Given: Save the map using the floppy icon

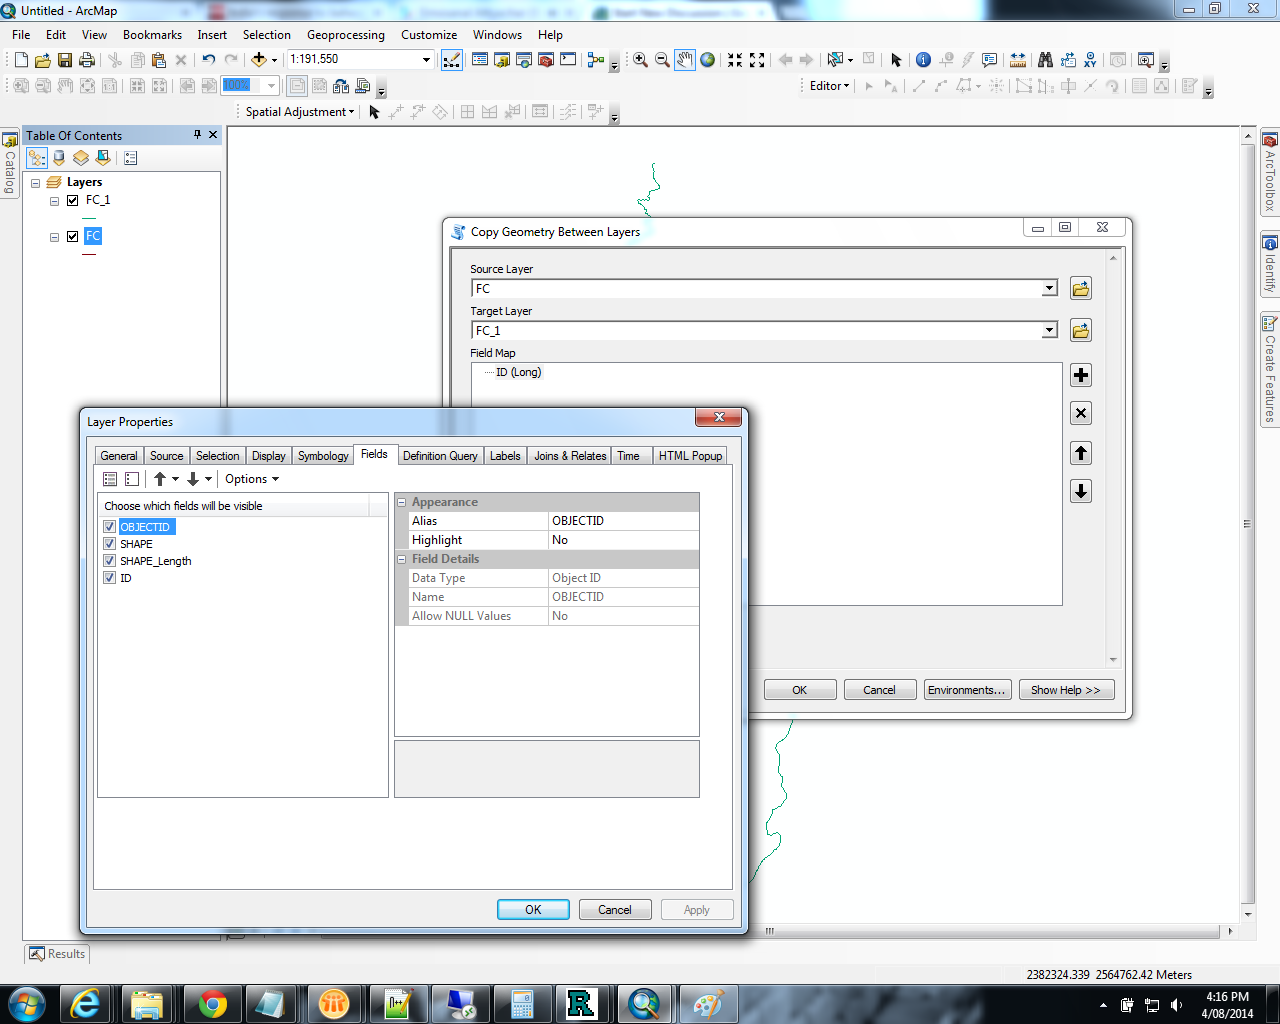Looking at the screenshot, I should tap(65, 60).
